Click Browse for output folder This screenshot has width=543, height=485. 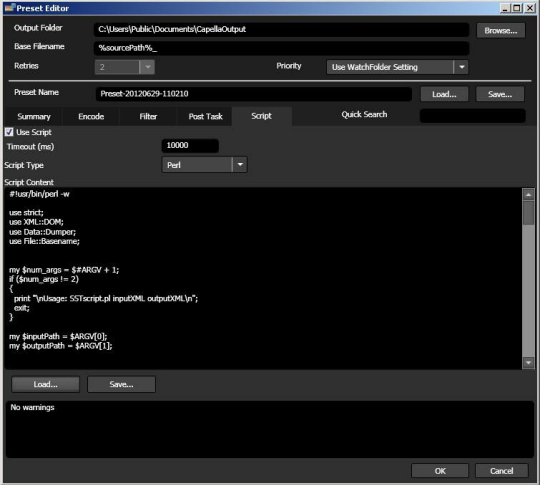point(501,30)
